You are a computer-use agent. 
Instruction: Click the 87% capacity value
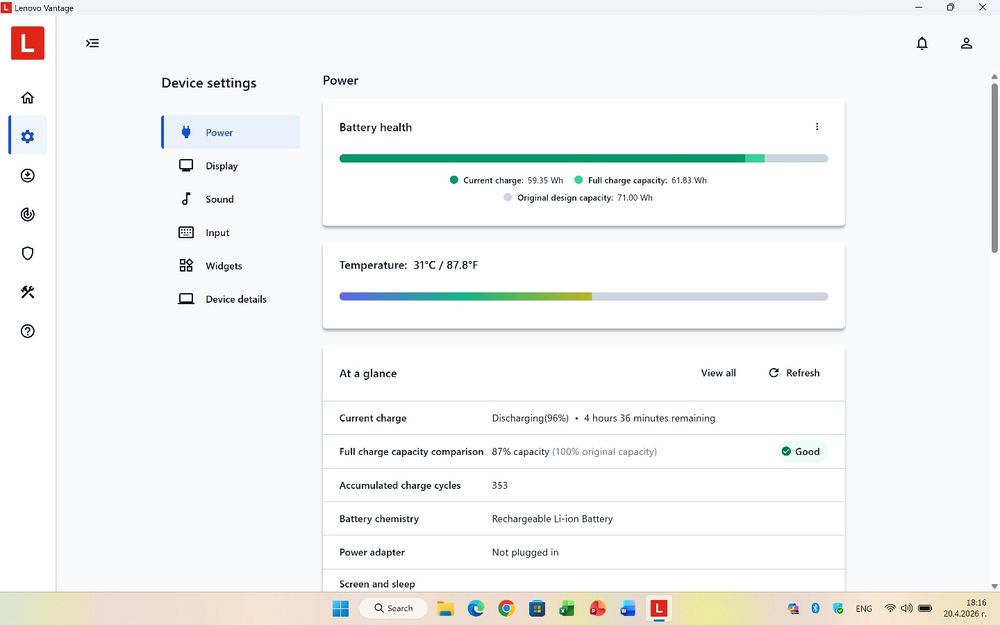(520, 452)
